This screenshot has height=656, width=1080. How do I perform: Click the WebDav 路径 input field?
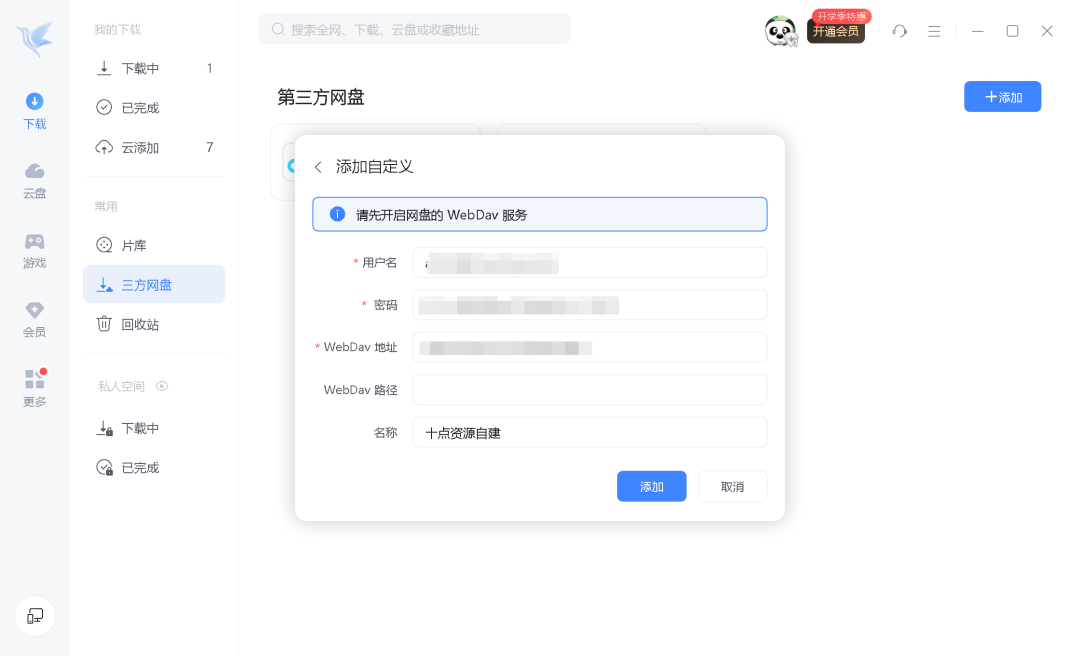tap(590, 390)
